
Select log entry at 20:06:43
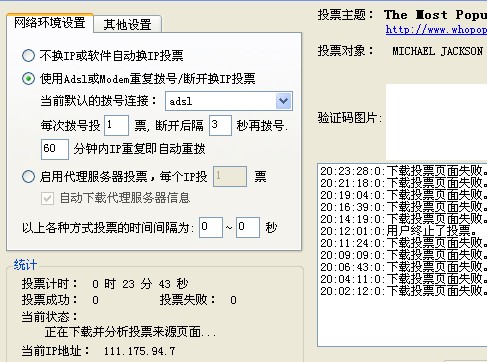pos(403,267)
